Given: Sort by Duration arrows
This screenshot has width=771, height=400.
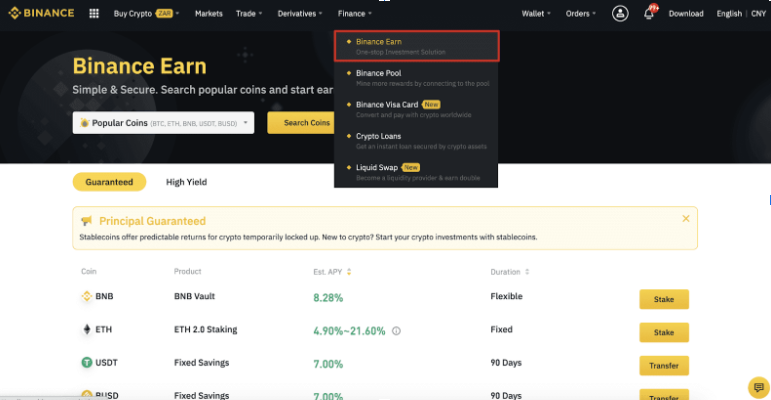Looking at the screenshot, I should click(527, 272).
